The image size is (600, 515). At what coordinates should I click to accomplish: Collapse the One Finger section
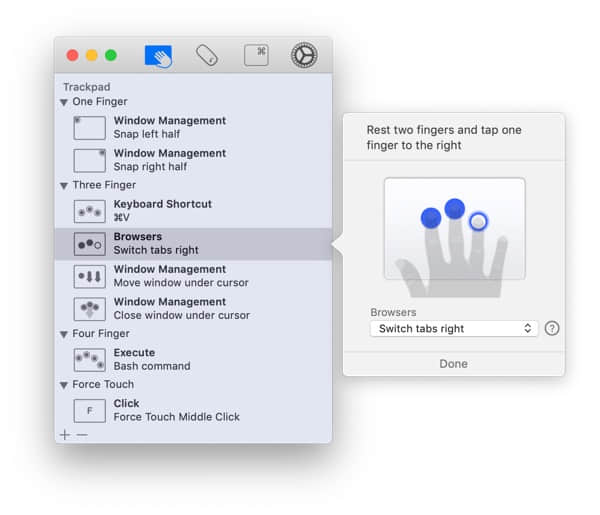pos(64,102)
